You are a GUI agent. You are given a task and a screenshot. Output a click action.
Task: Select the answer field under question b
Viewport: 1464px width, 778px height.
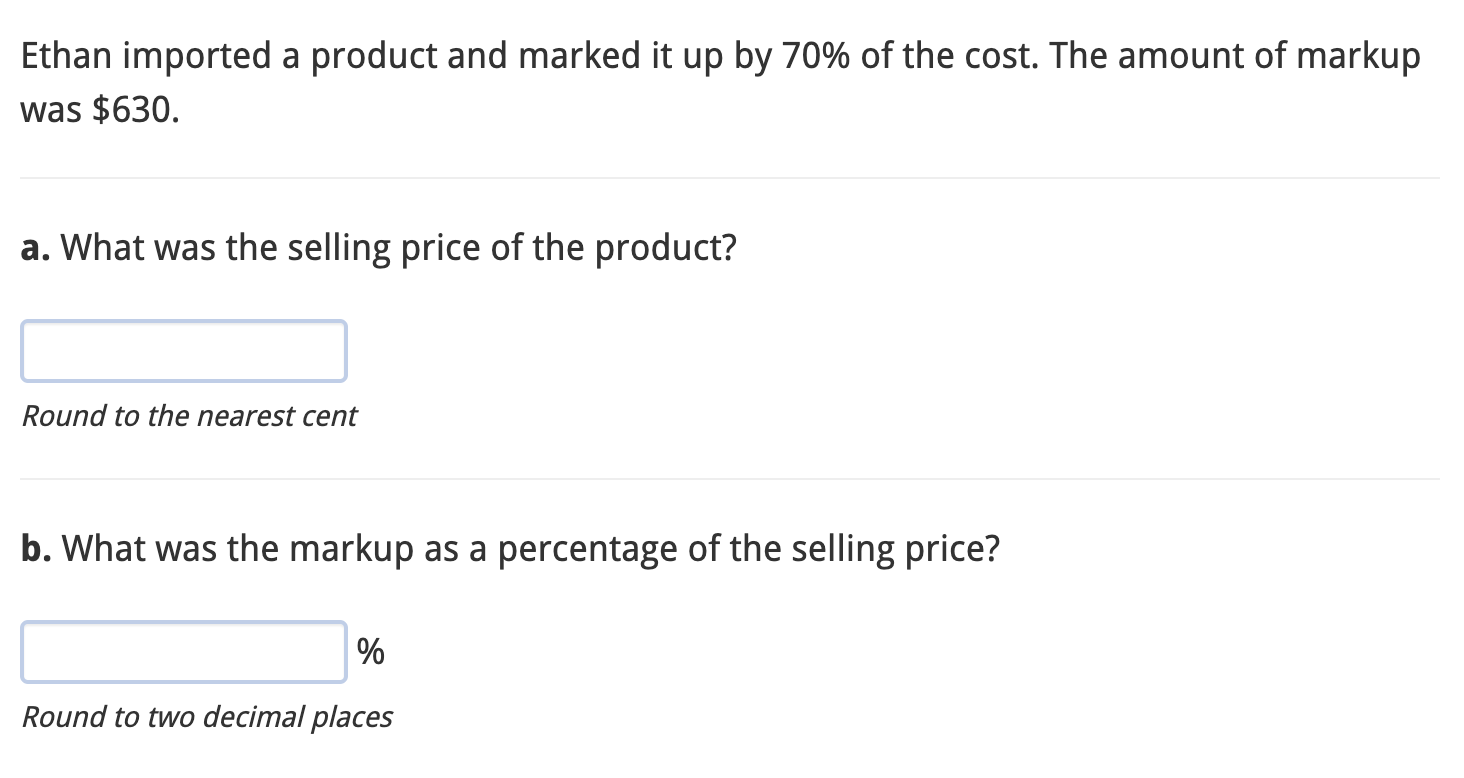click(184, 651)
